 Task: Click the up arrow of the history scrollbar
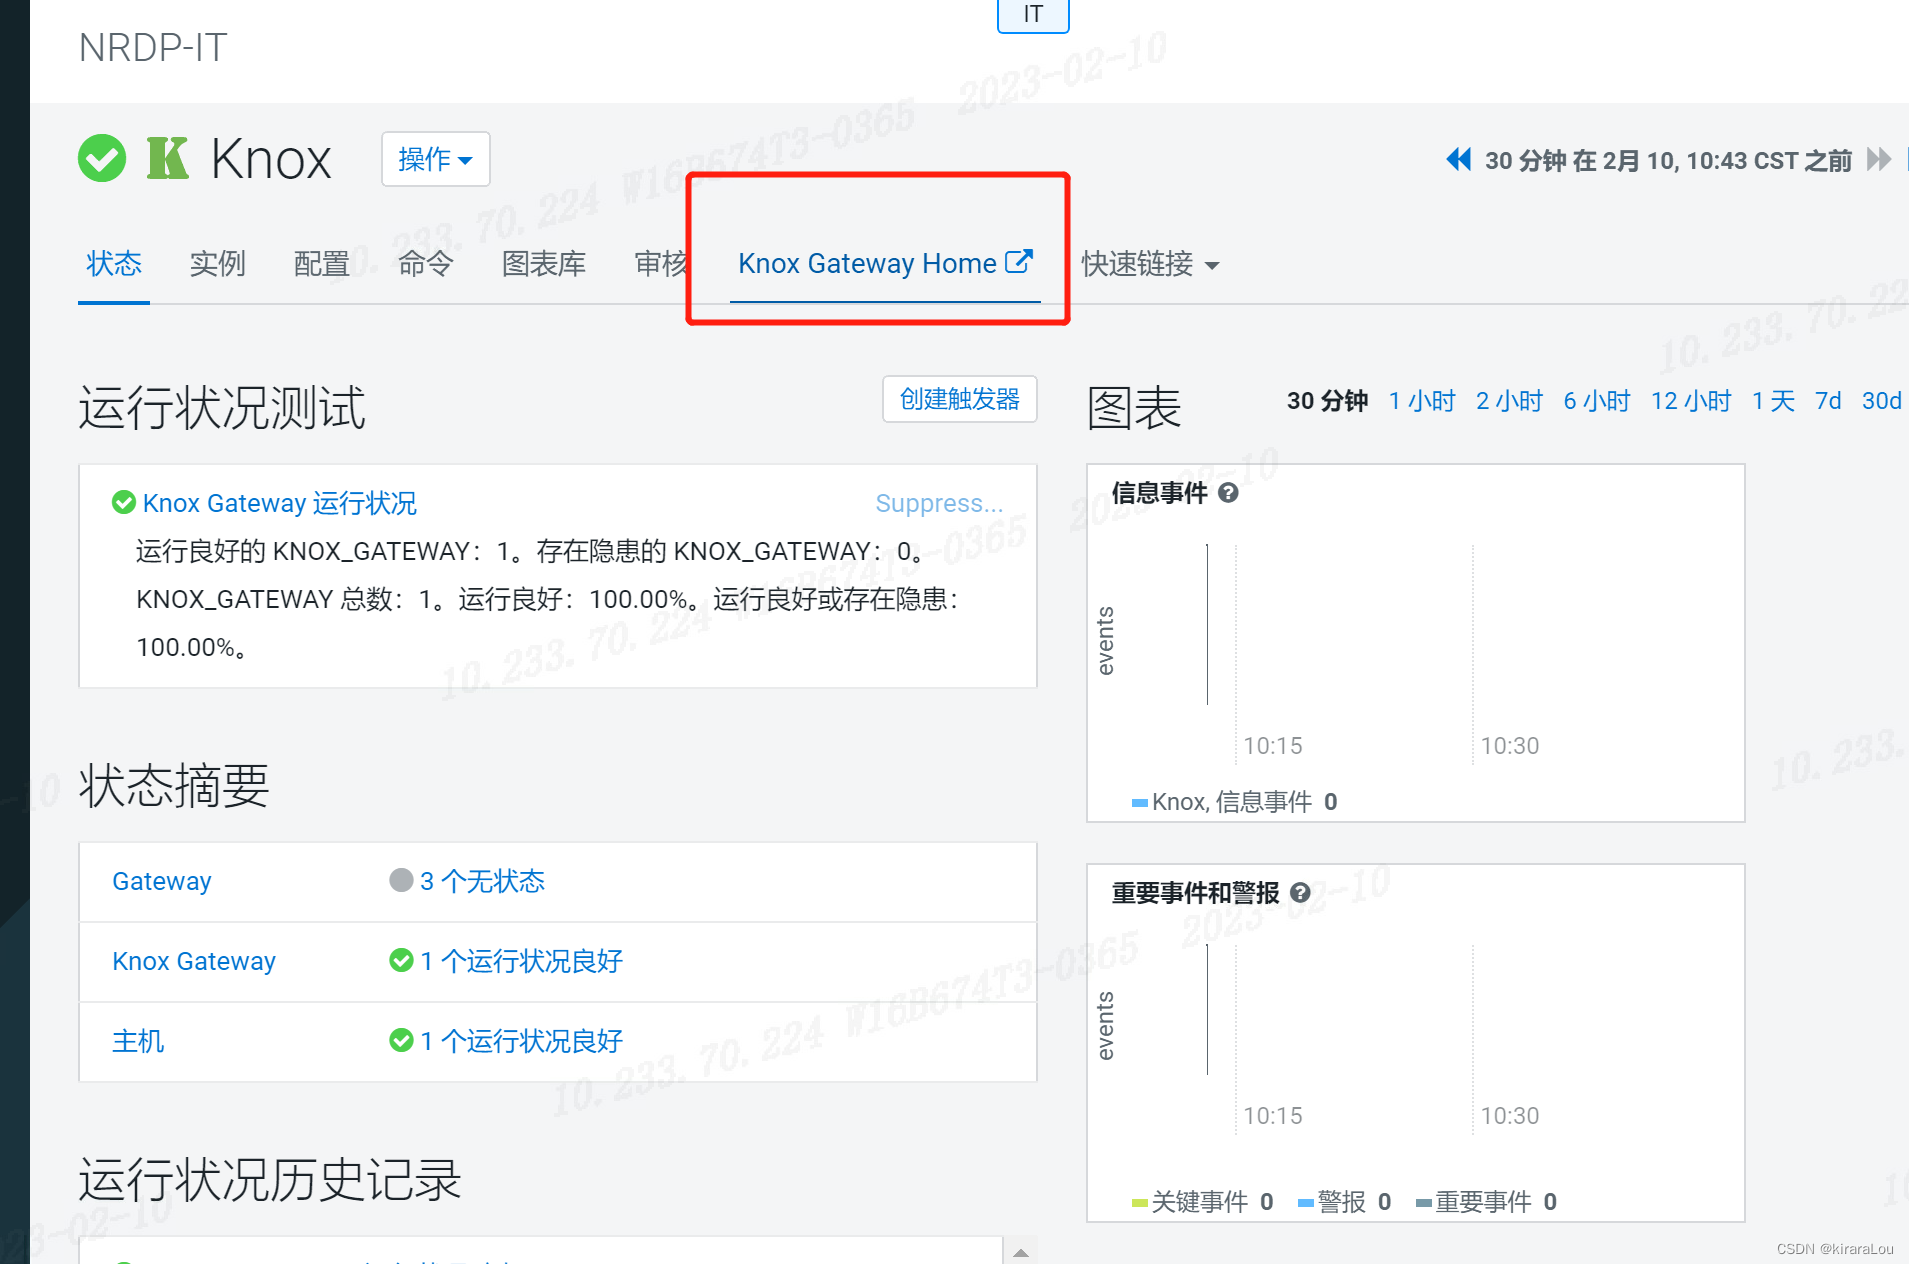click(1021, 1252)
